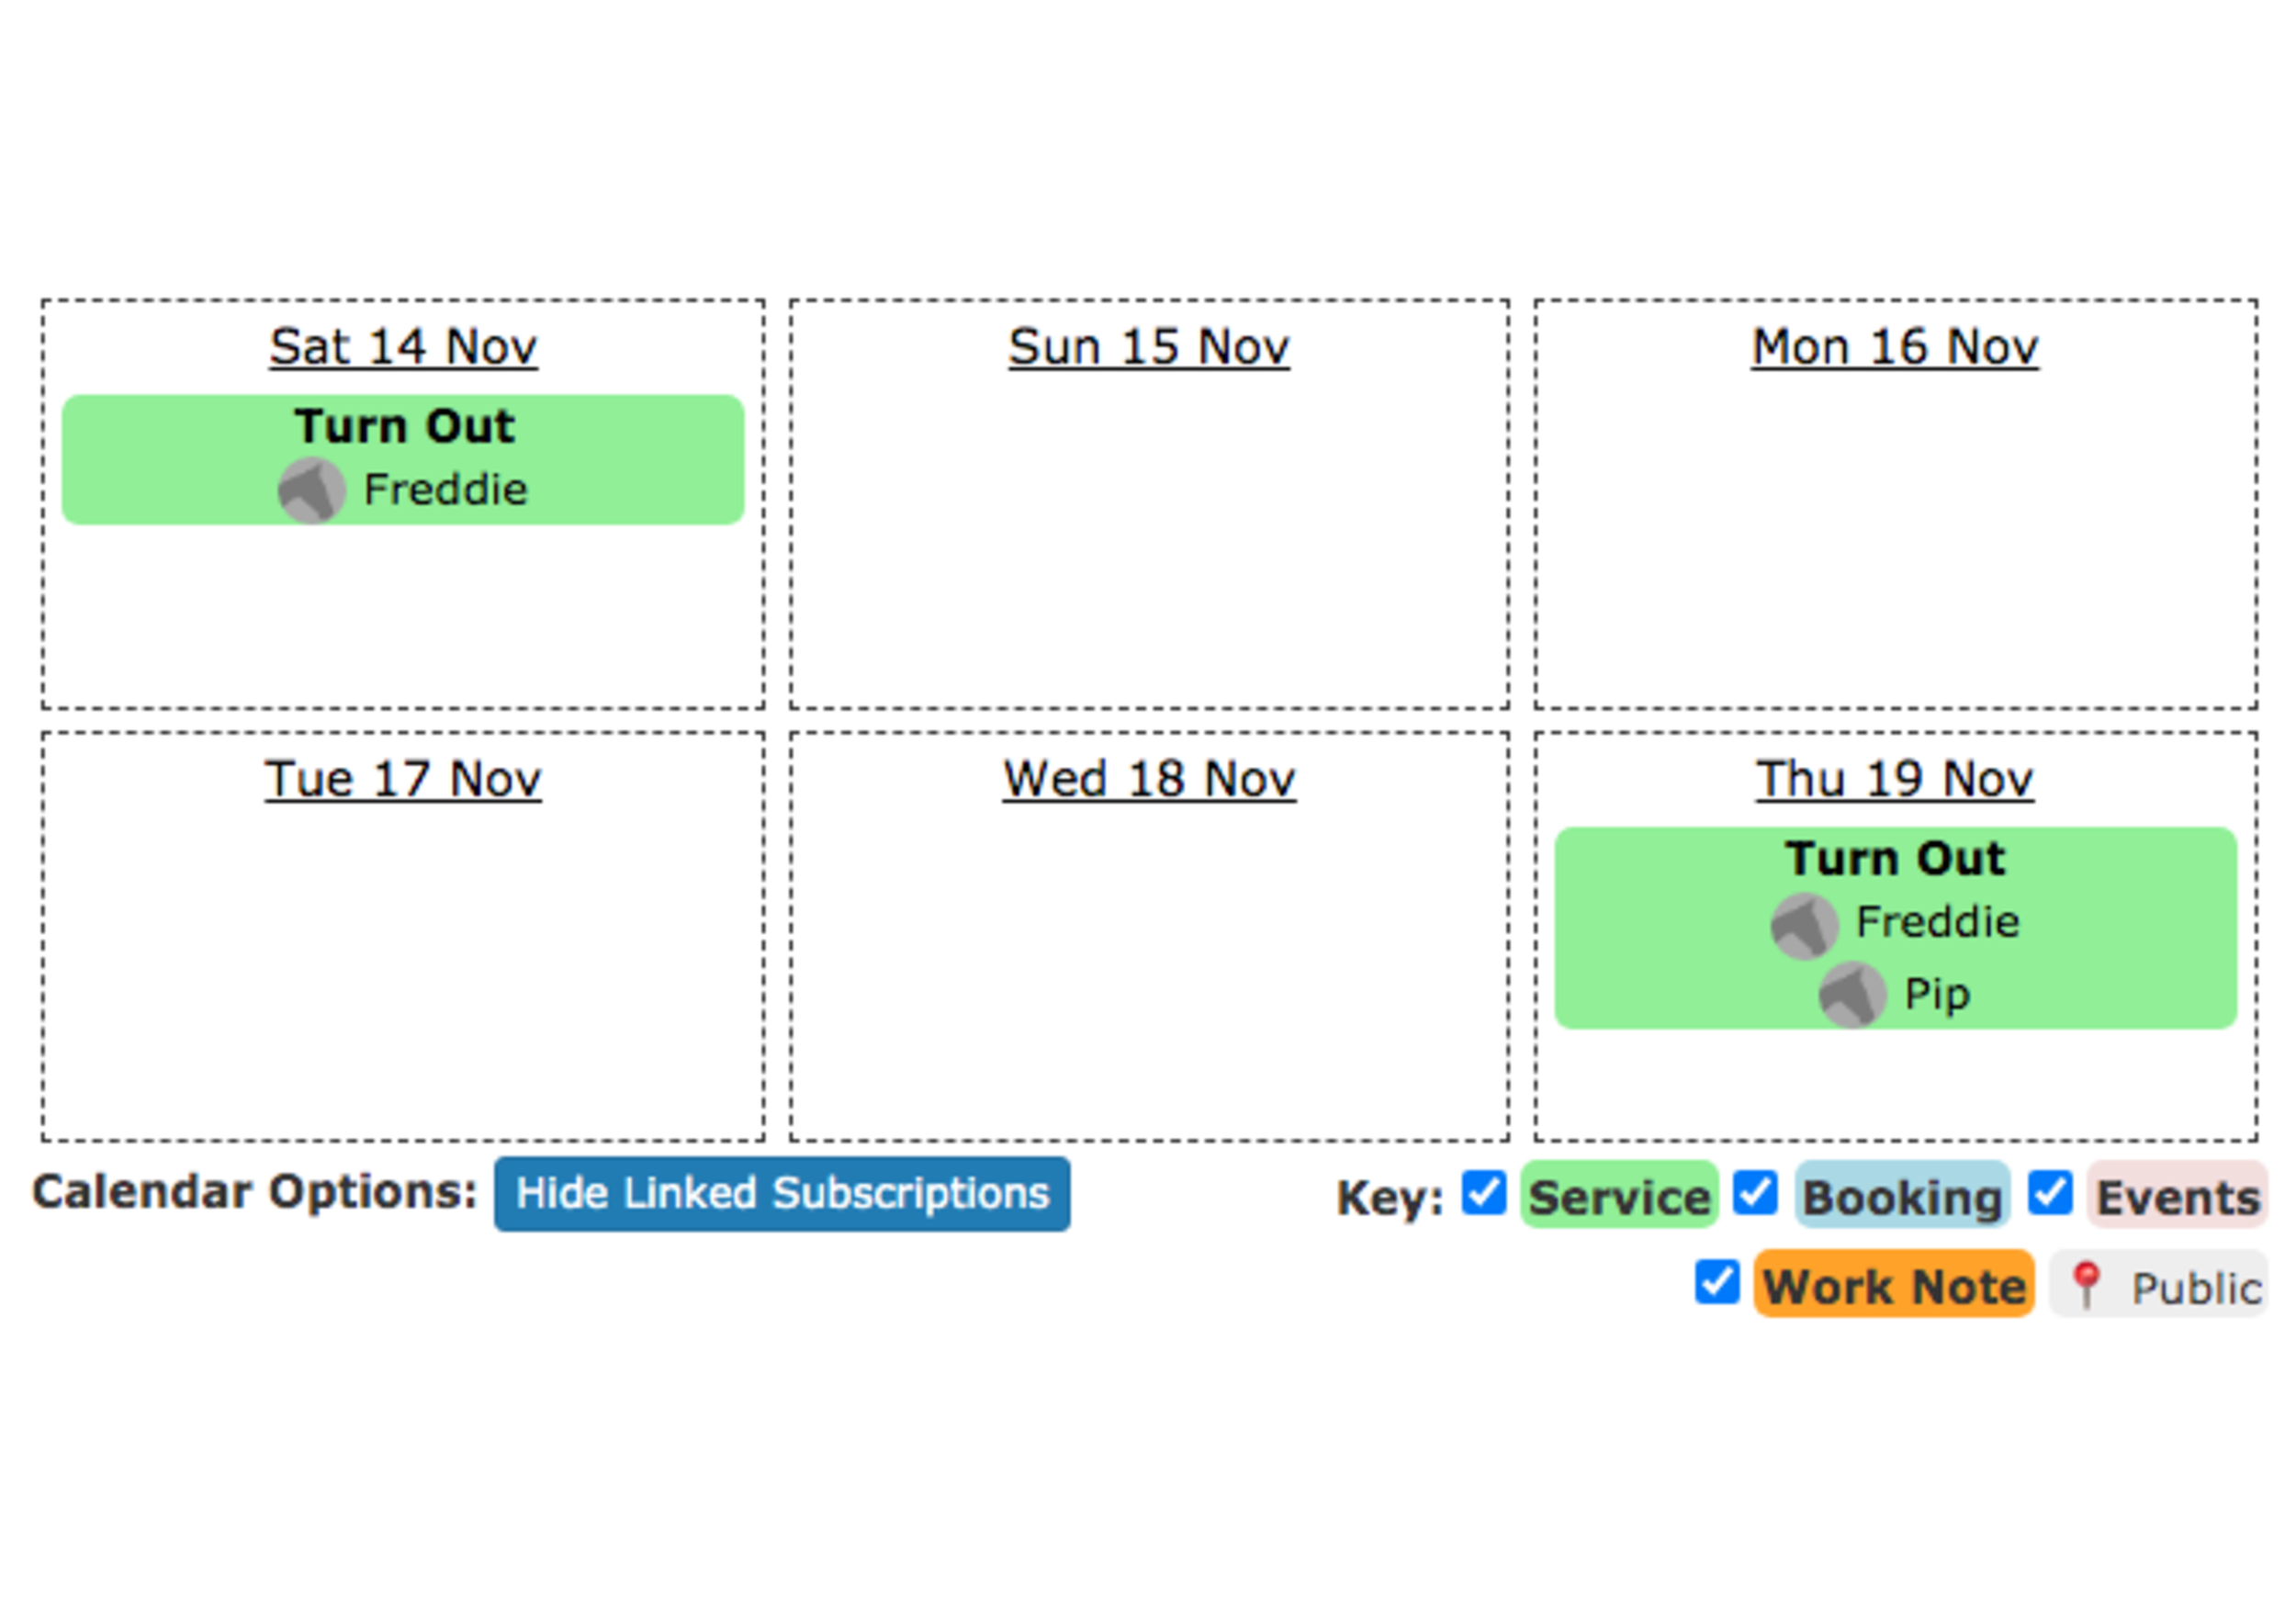Click Freddie's horse avatar on Thu 19 Nov
Screen dimensions: 2296x1599
click(x=1804, y=925)
